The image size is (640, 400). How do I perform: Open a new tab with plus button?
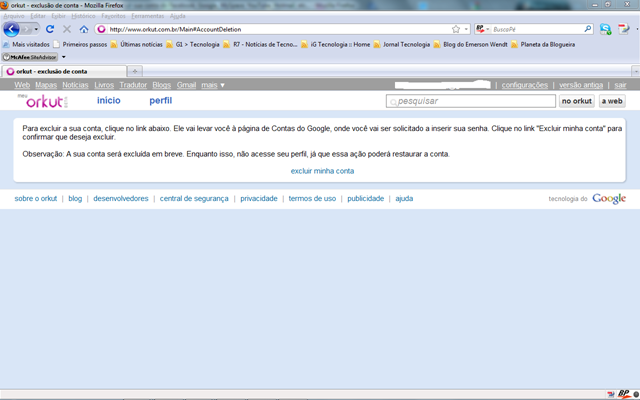(x=135, y=71)
